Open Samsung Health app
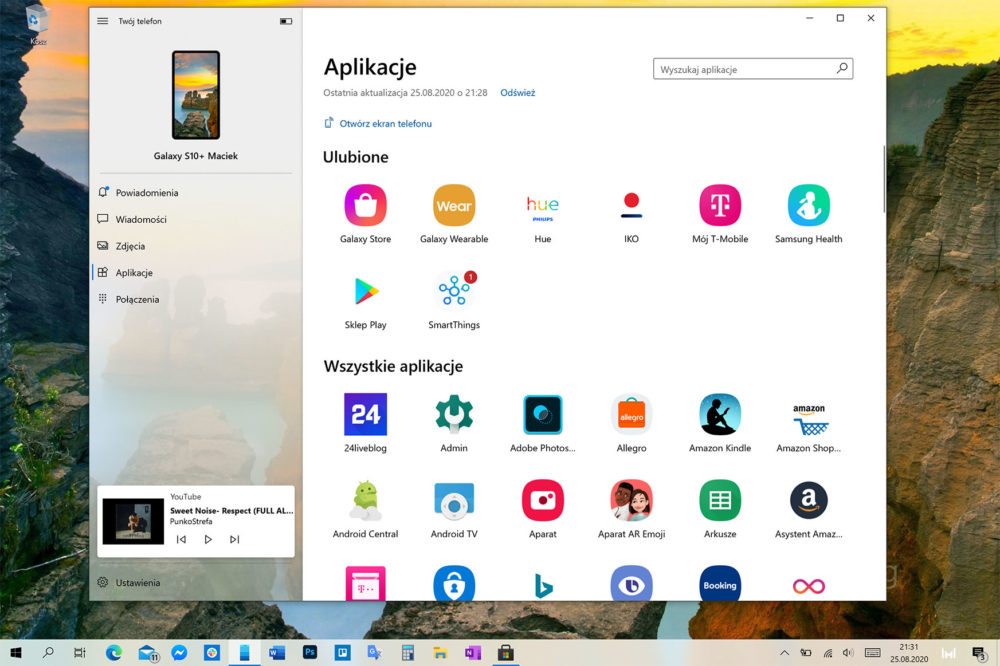Image resolution: width=1000 pixels, height=666 pixels. 809,205
